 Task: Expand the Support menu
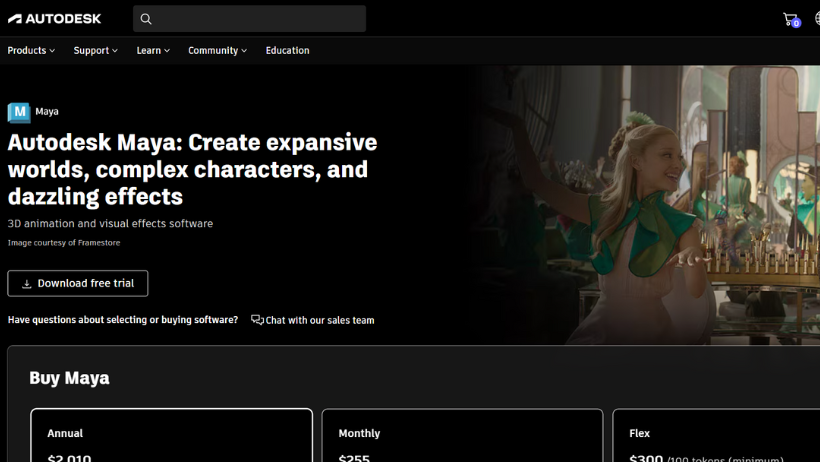tap(96, 50)
